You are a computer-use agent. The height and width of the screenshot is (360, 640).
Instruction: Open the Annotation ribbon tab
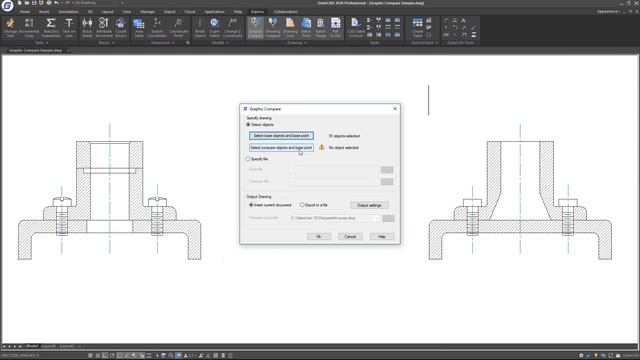(68, 11)
